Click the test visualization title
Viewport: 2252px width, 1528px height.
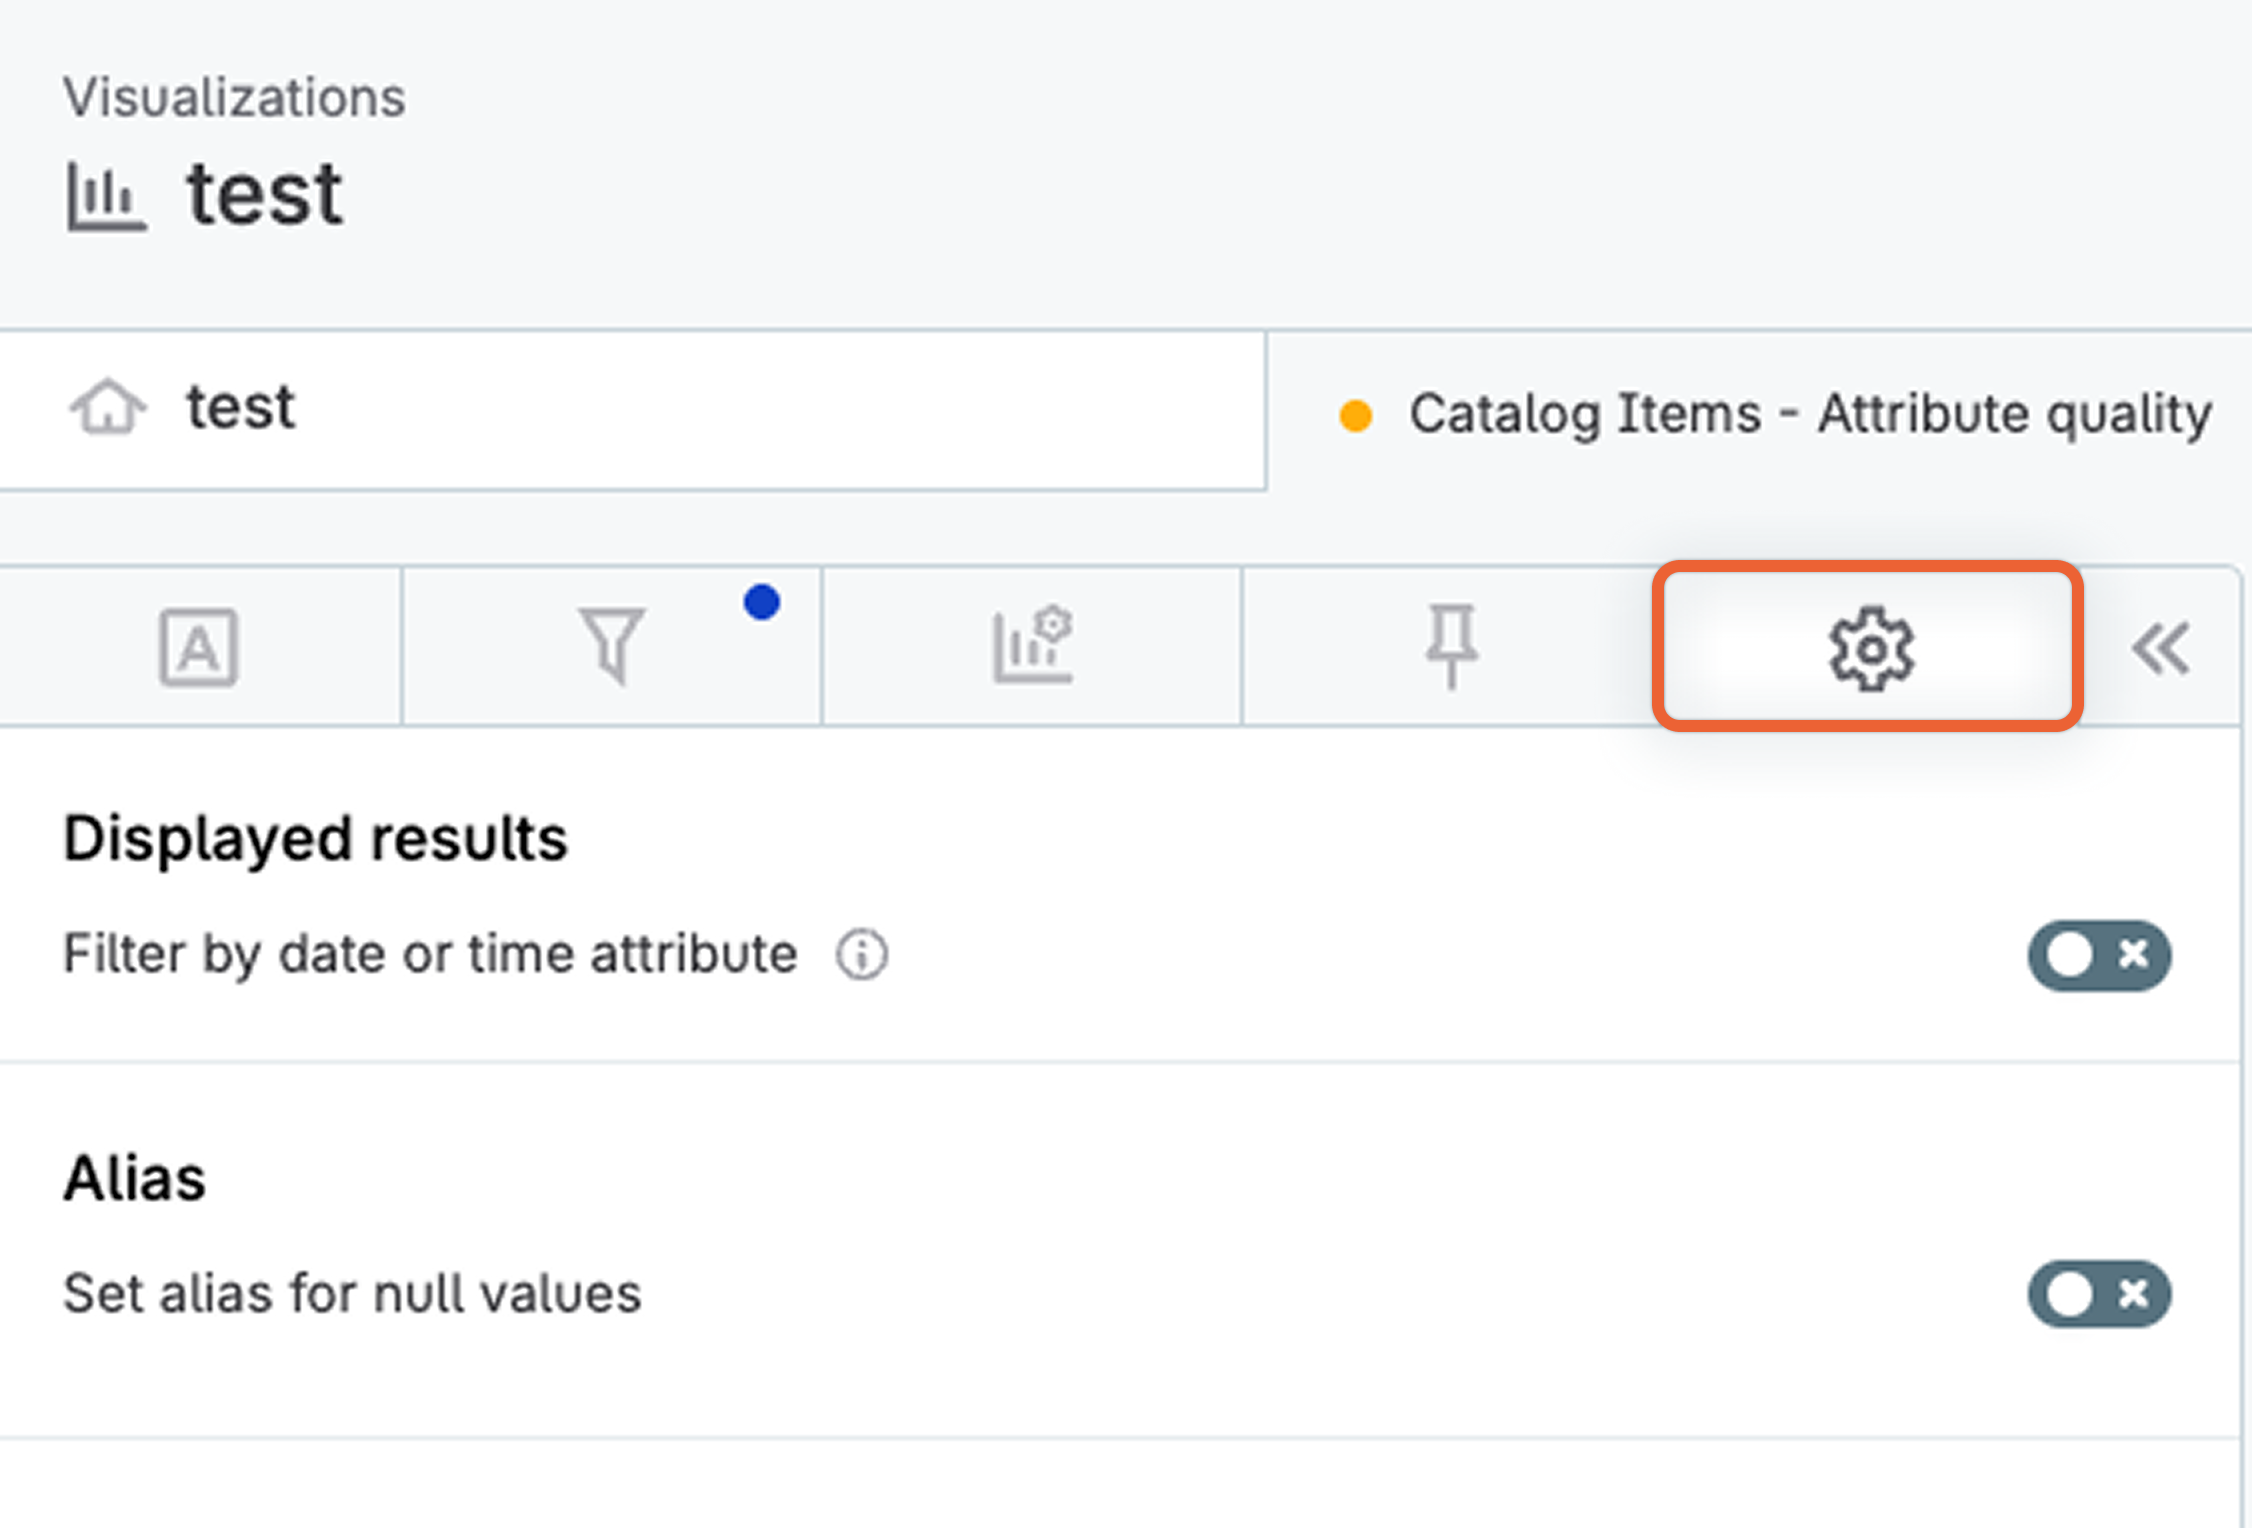coord(263,192)
